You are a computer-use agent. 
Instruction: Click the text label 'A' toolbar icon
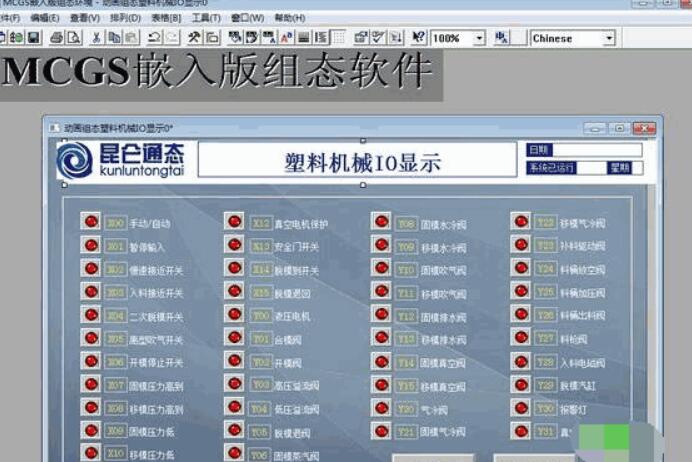[286, 38]
